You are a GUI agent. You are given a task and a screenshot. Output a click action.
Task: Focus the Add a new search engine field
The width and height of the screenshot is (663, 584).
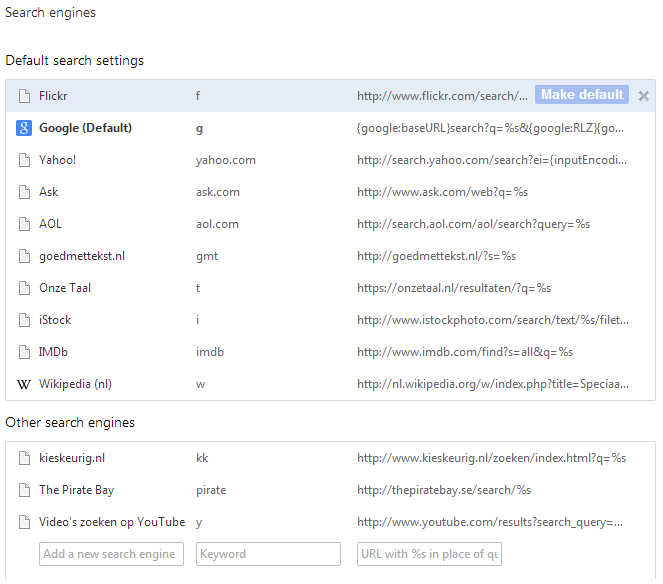pos(111,554)
